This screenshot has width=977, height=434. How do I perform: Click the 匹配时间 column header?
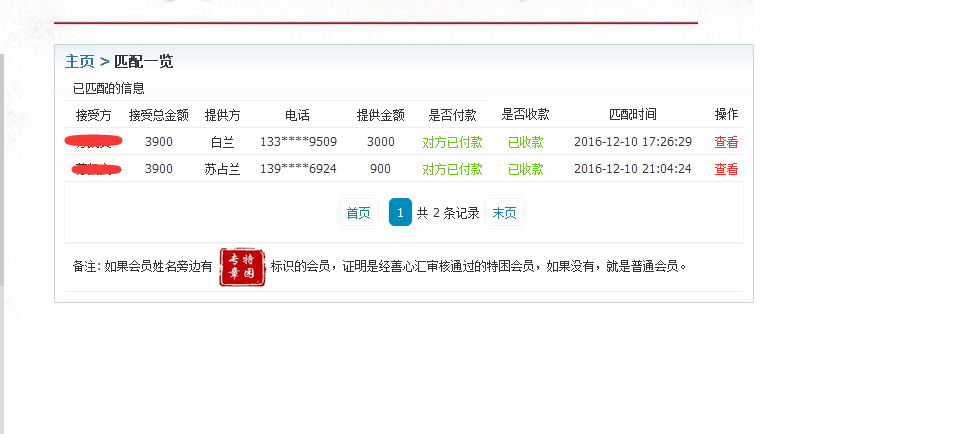tap(632, 115)
